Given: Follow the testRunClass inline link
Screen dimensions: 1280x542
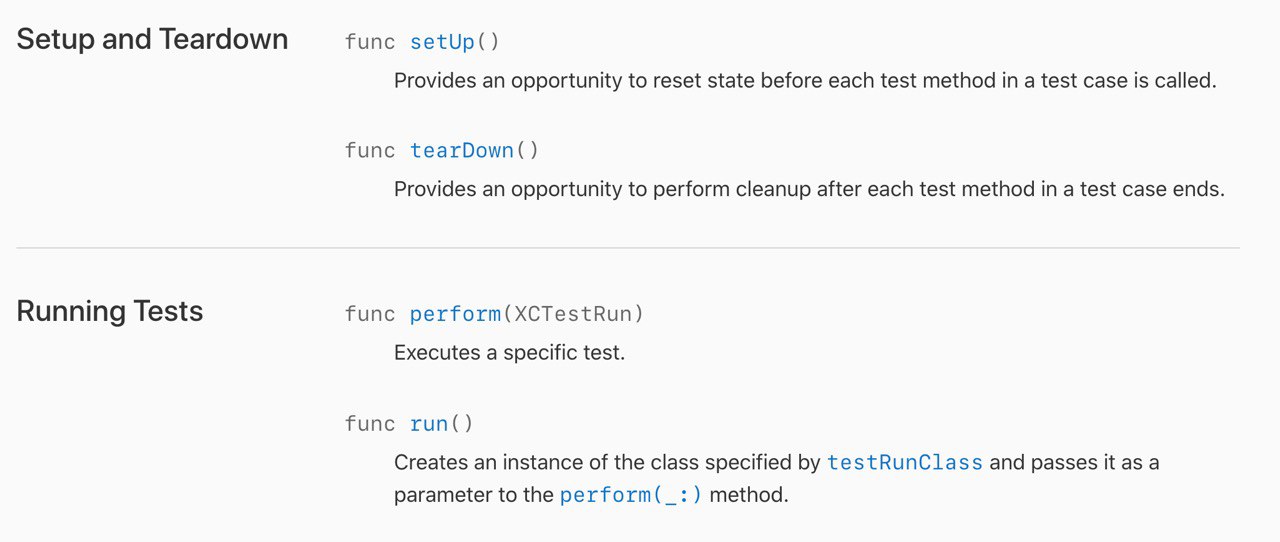Looking at the screenshot, I should (x=905, y=463).
